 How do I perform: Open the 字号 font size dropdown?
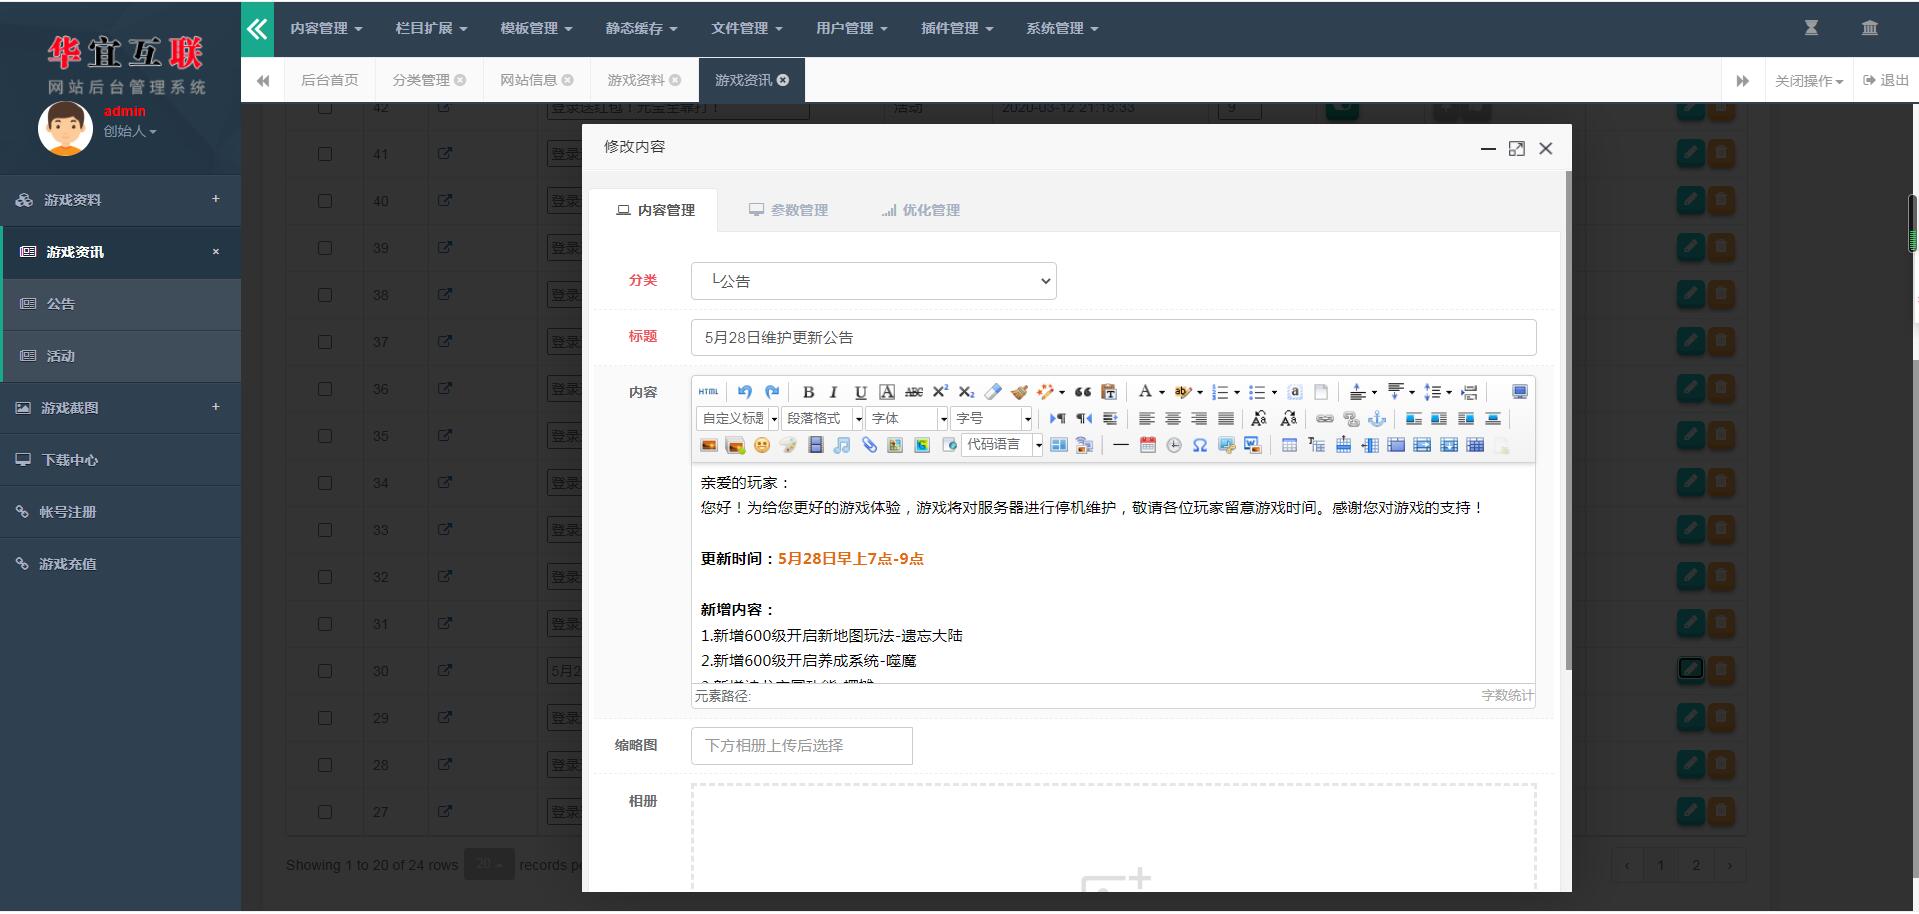[992, 419]
